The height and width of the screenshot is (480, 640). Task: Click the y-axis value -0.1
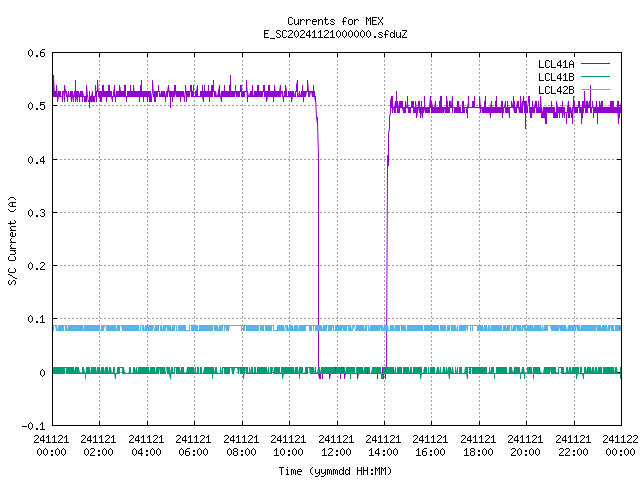33,426
